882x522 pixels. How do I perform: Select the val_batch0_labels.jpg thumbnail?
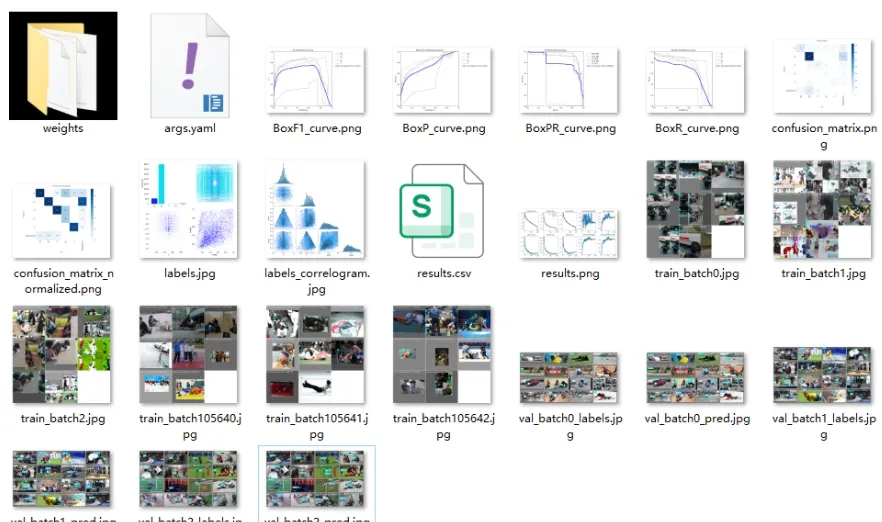point(569,378)
